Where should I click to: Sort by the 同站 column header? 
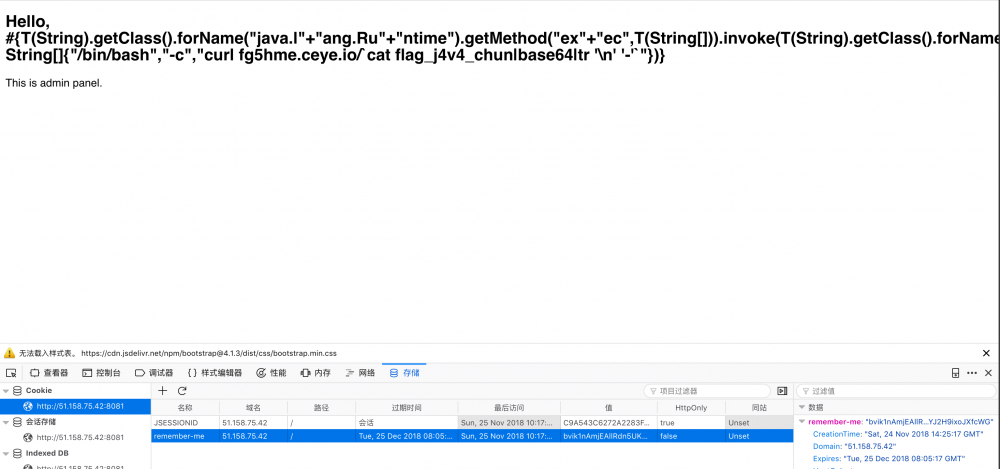[x=759, y=408]
